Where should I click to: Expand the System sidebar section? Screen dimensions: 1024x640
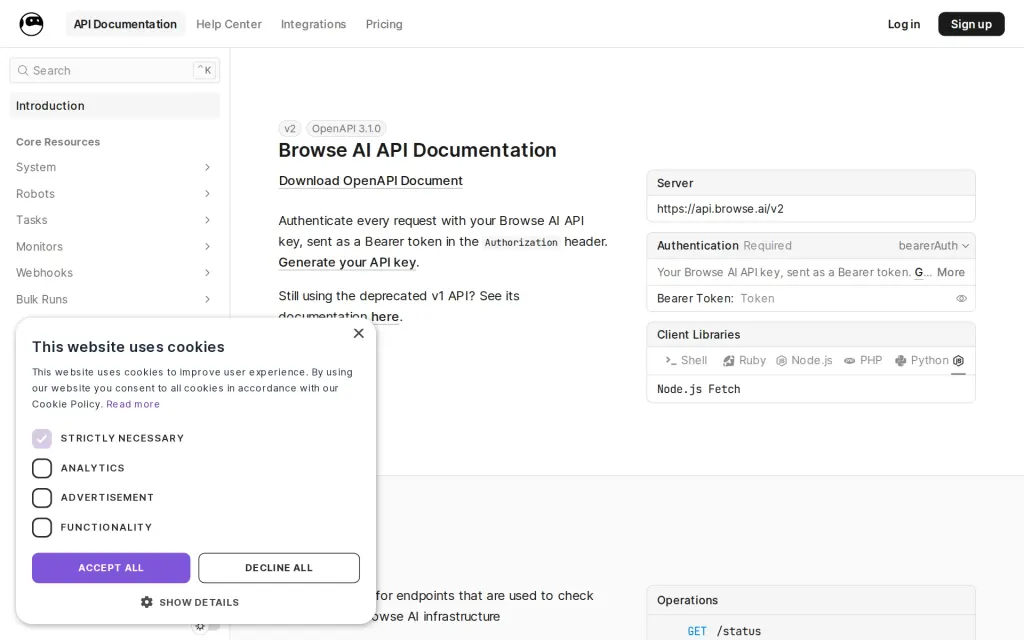[x=114, y=167]
